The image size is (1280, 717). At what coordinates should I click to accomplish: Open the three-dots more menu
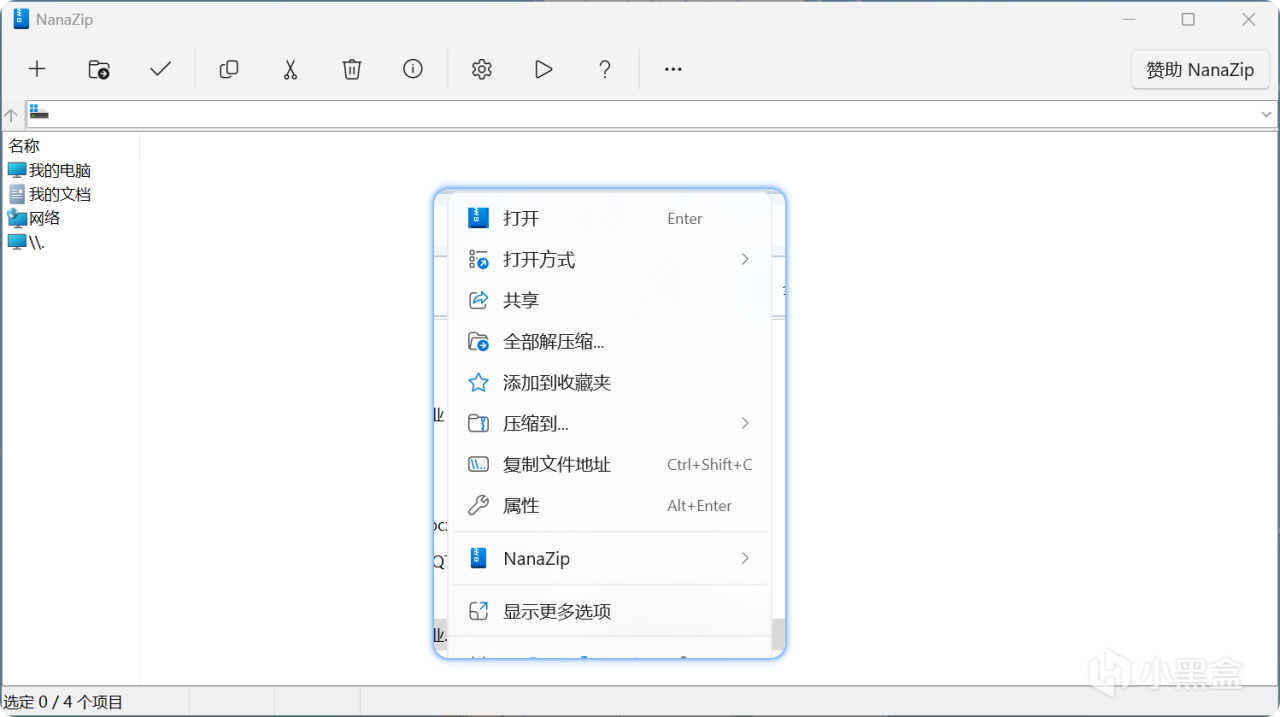pyautogui.click(x=673, y=69)
